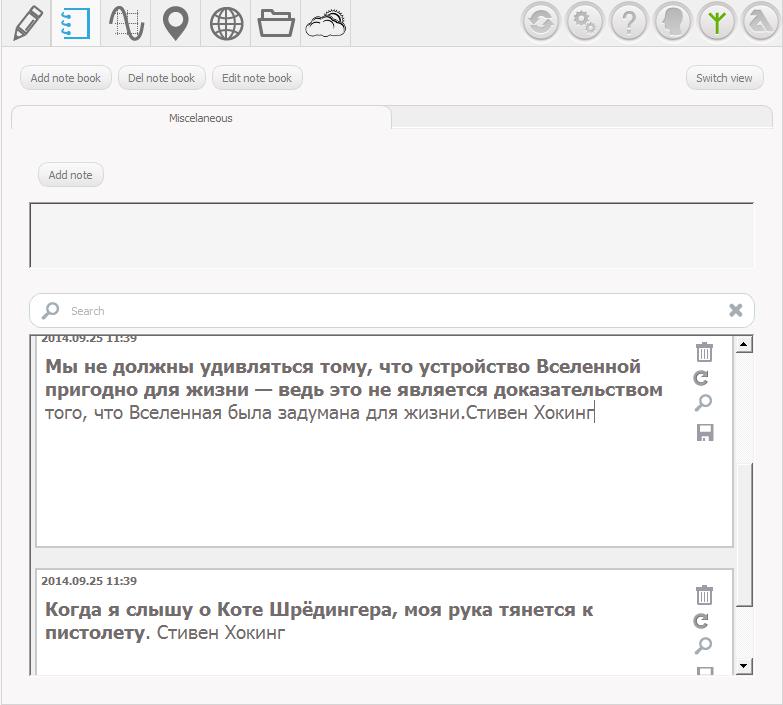Click the Add note button
This screenshot has width=783, height=705.
click(71, 175)
